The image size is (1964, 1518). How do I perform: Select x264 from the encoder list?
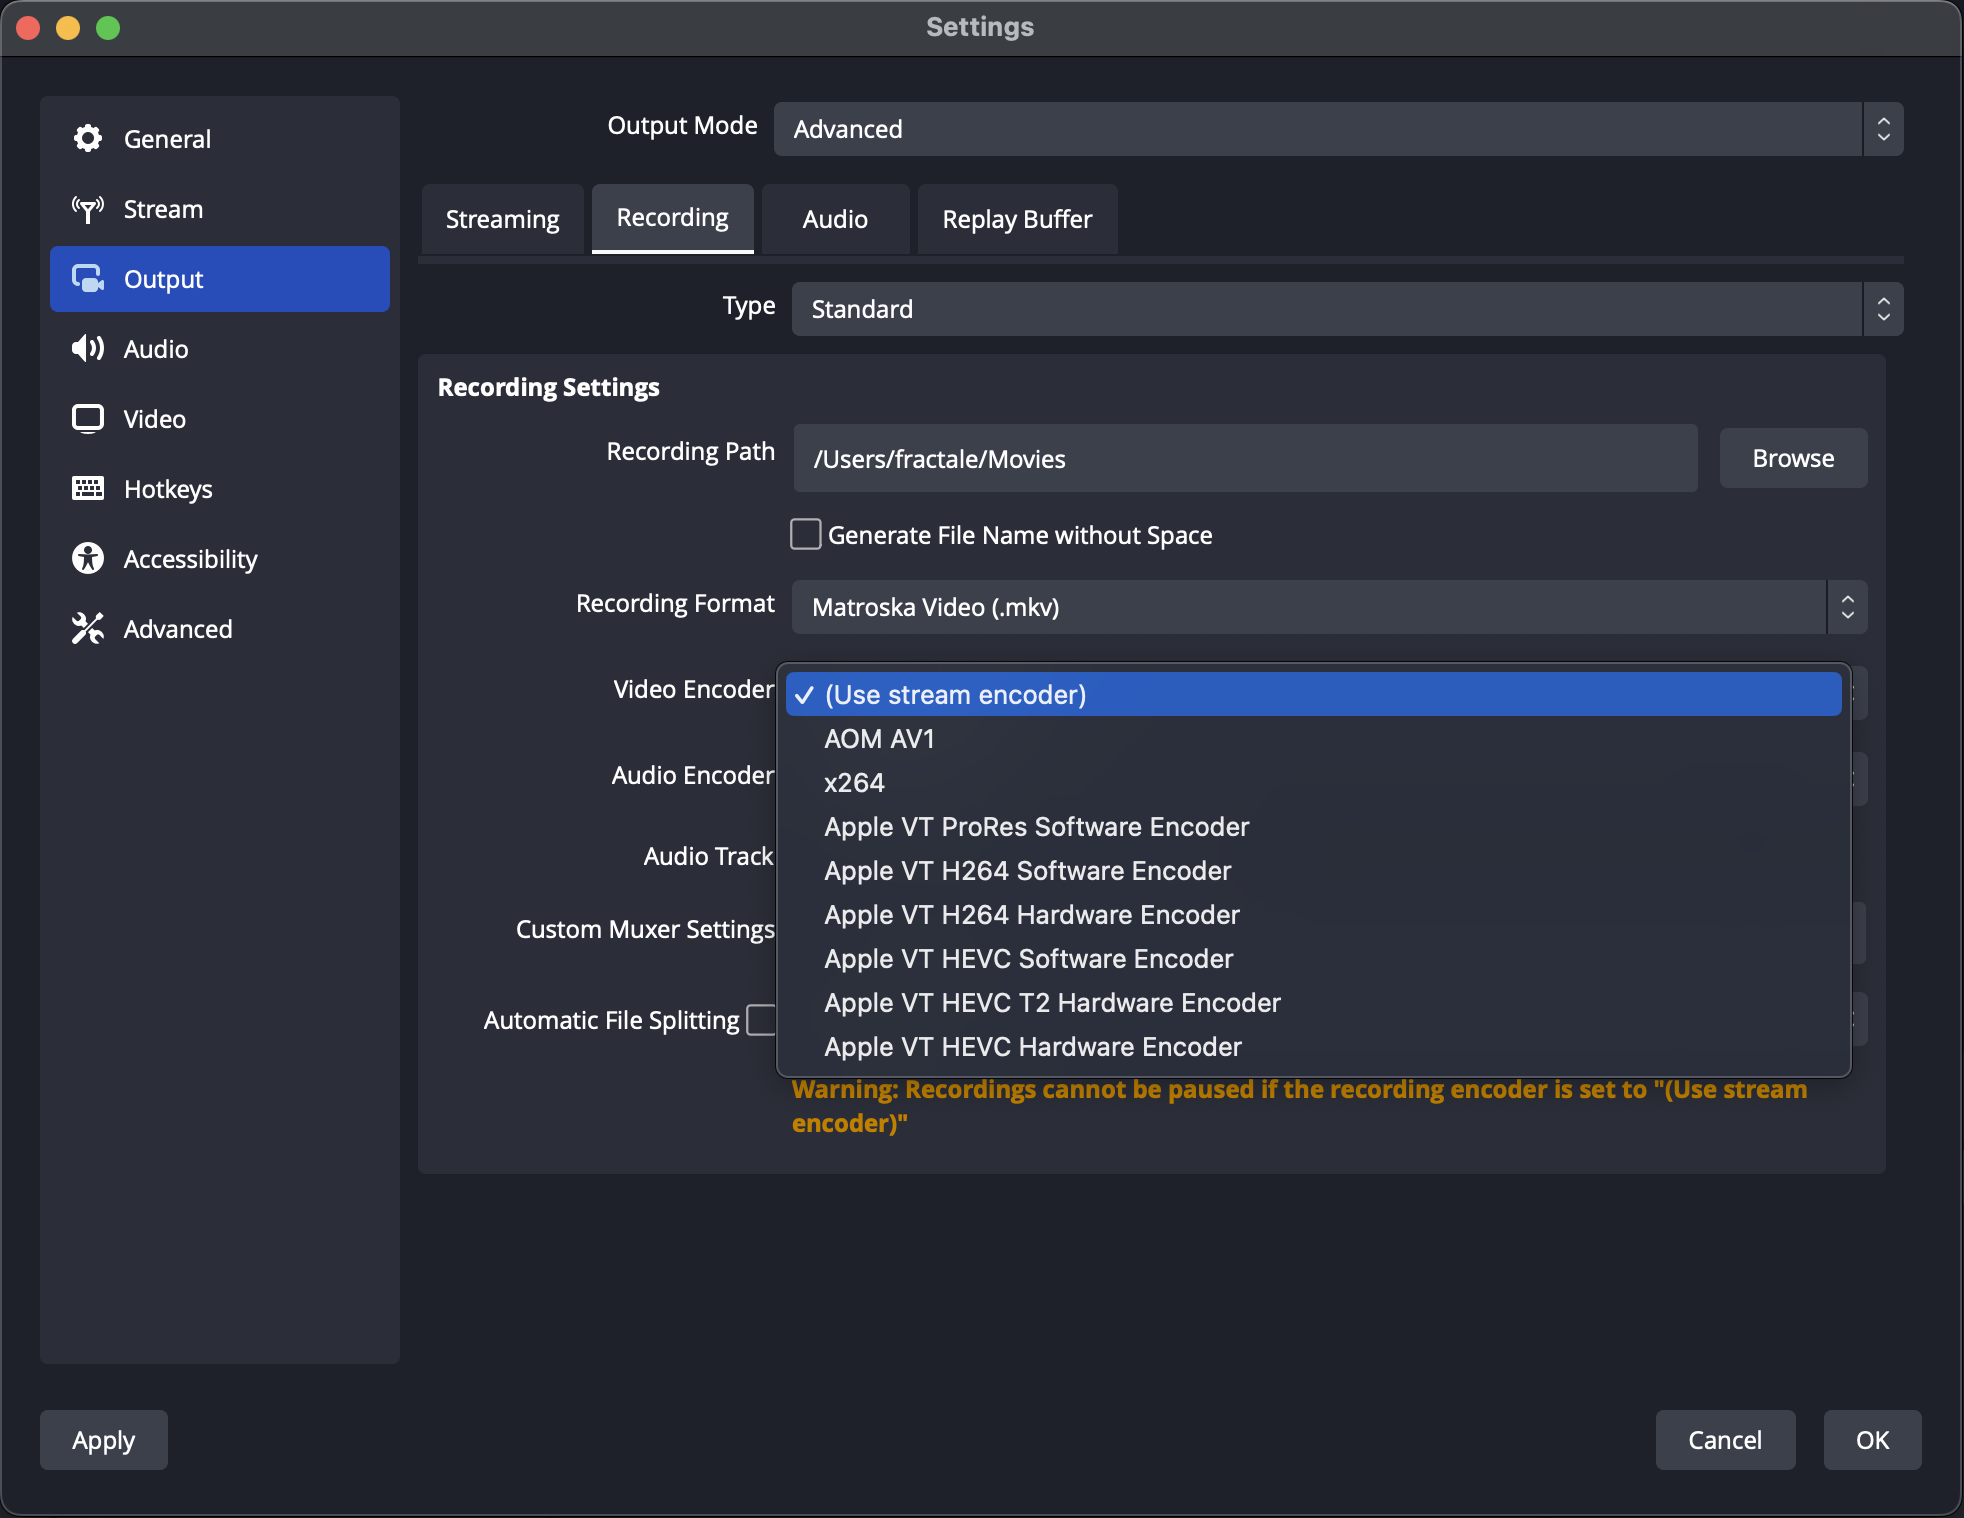coord(853,782)
